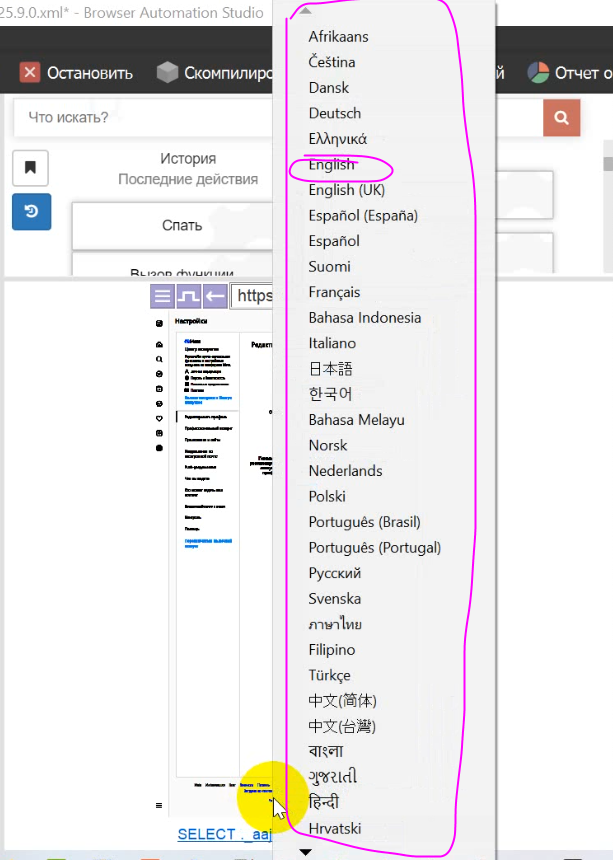Click the bookmark icon in left panel
This screenshot has height=860, width=613.
pyautogui.click(x=30, y=168)
